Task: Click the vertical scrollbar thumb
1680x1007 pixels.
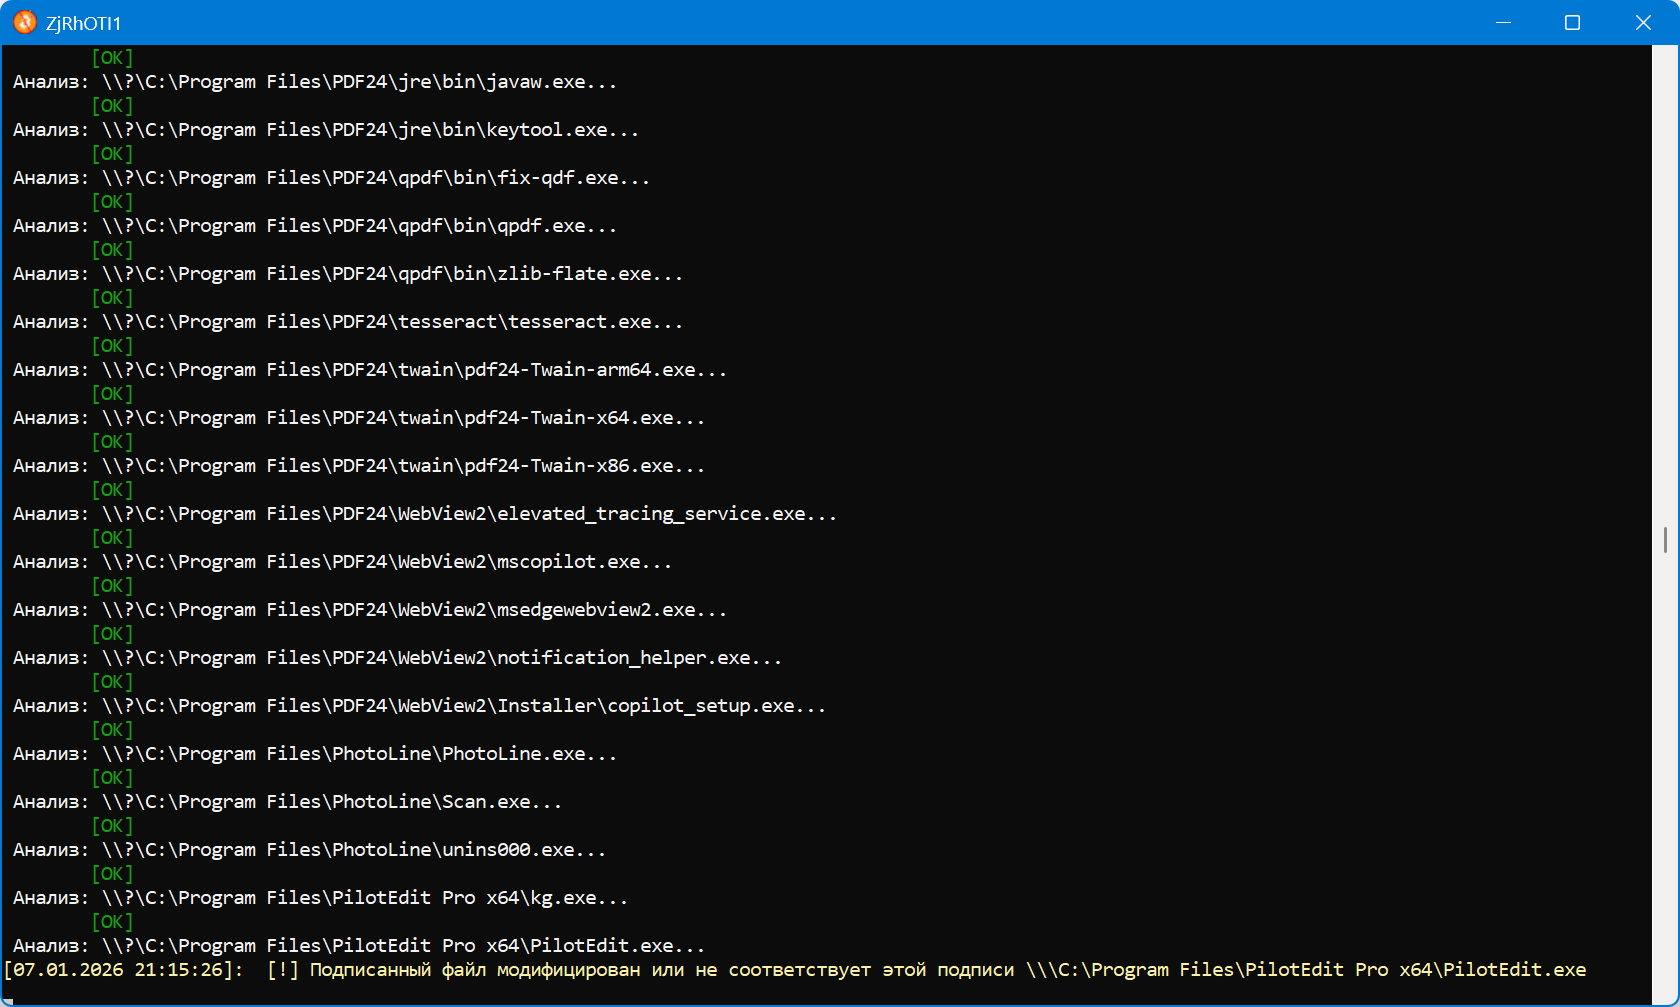Action: [x=1665, y=540]
